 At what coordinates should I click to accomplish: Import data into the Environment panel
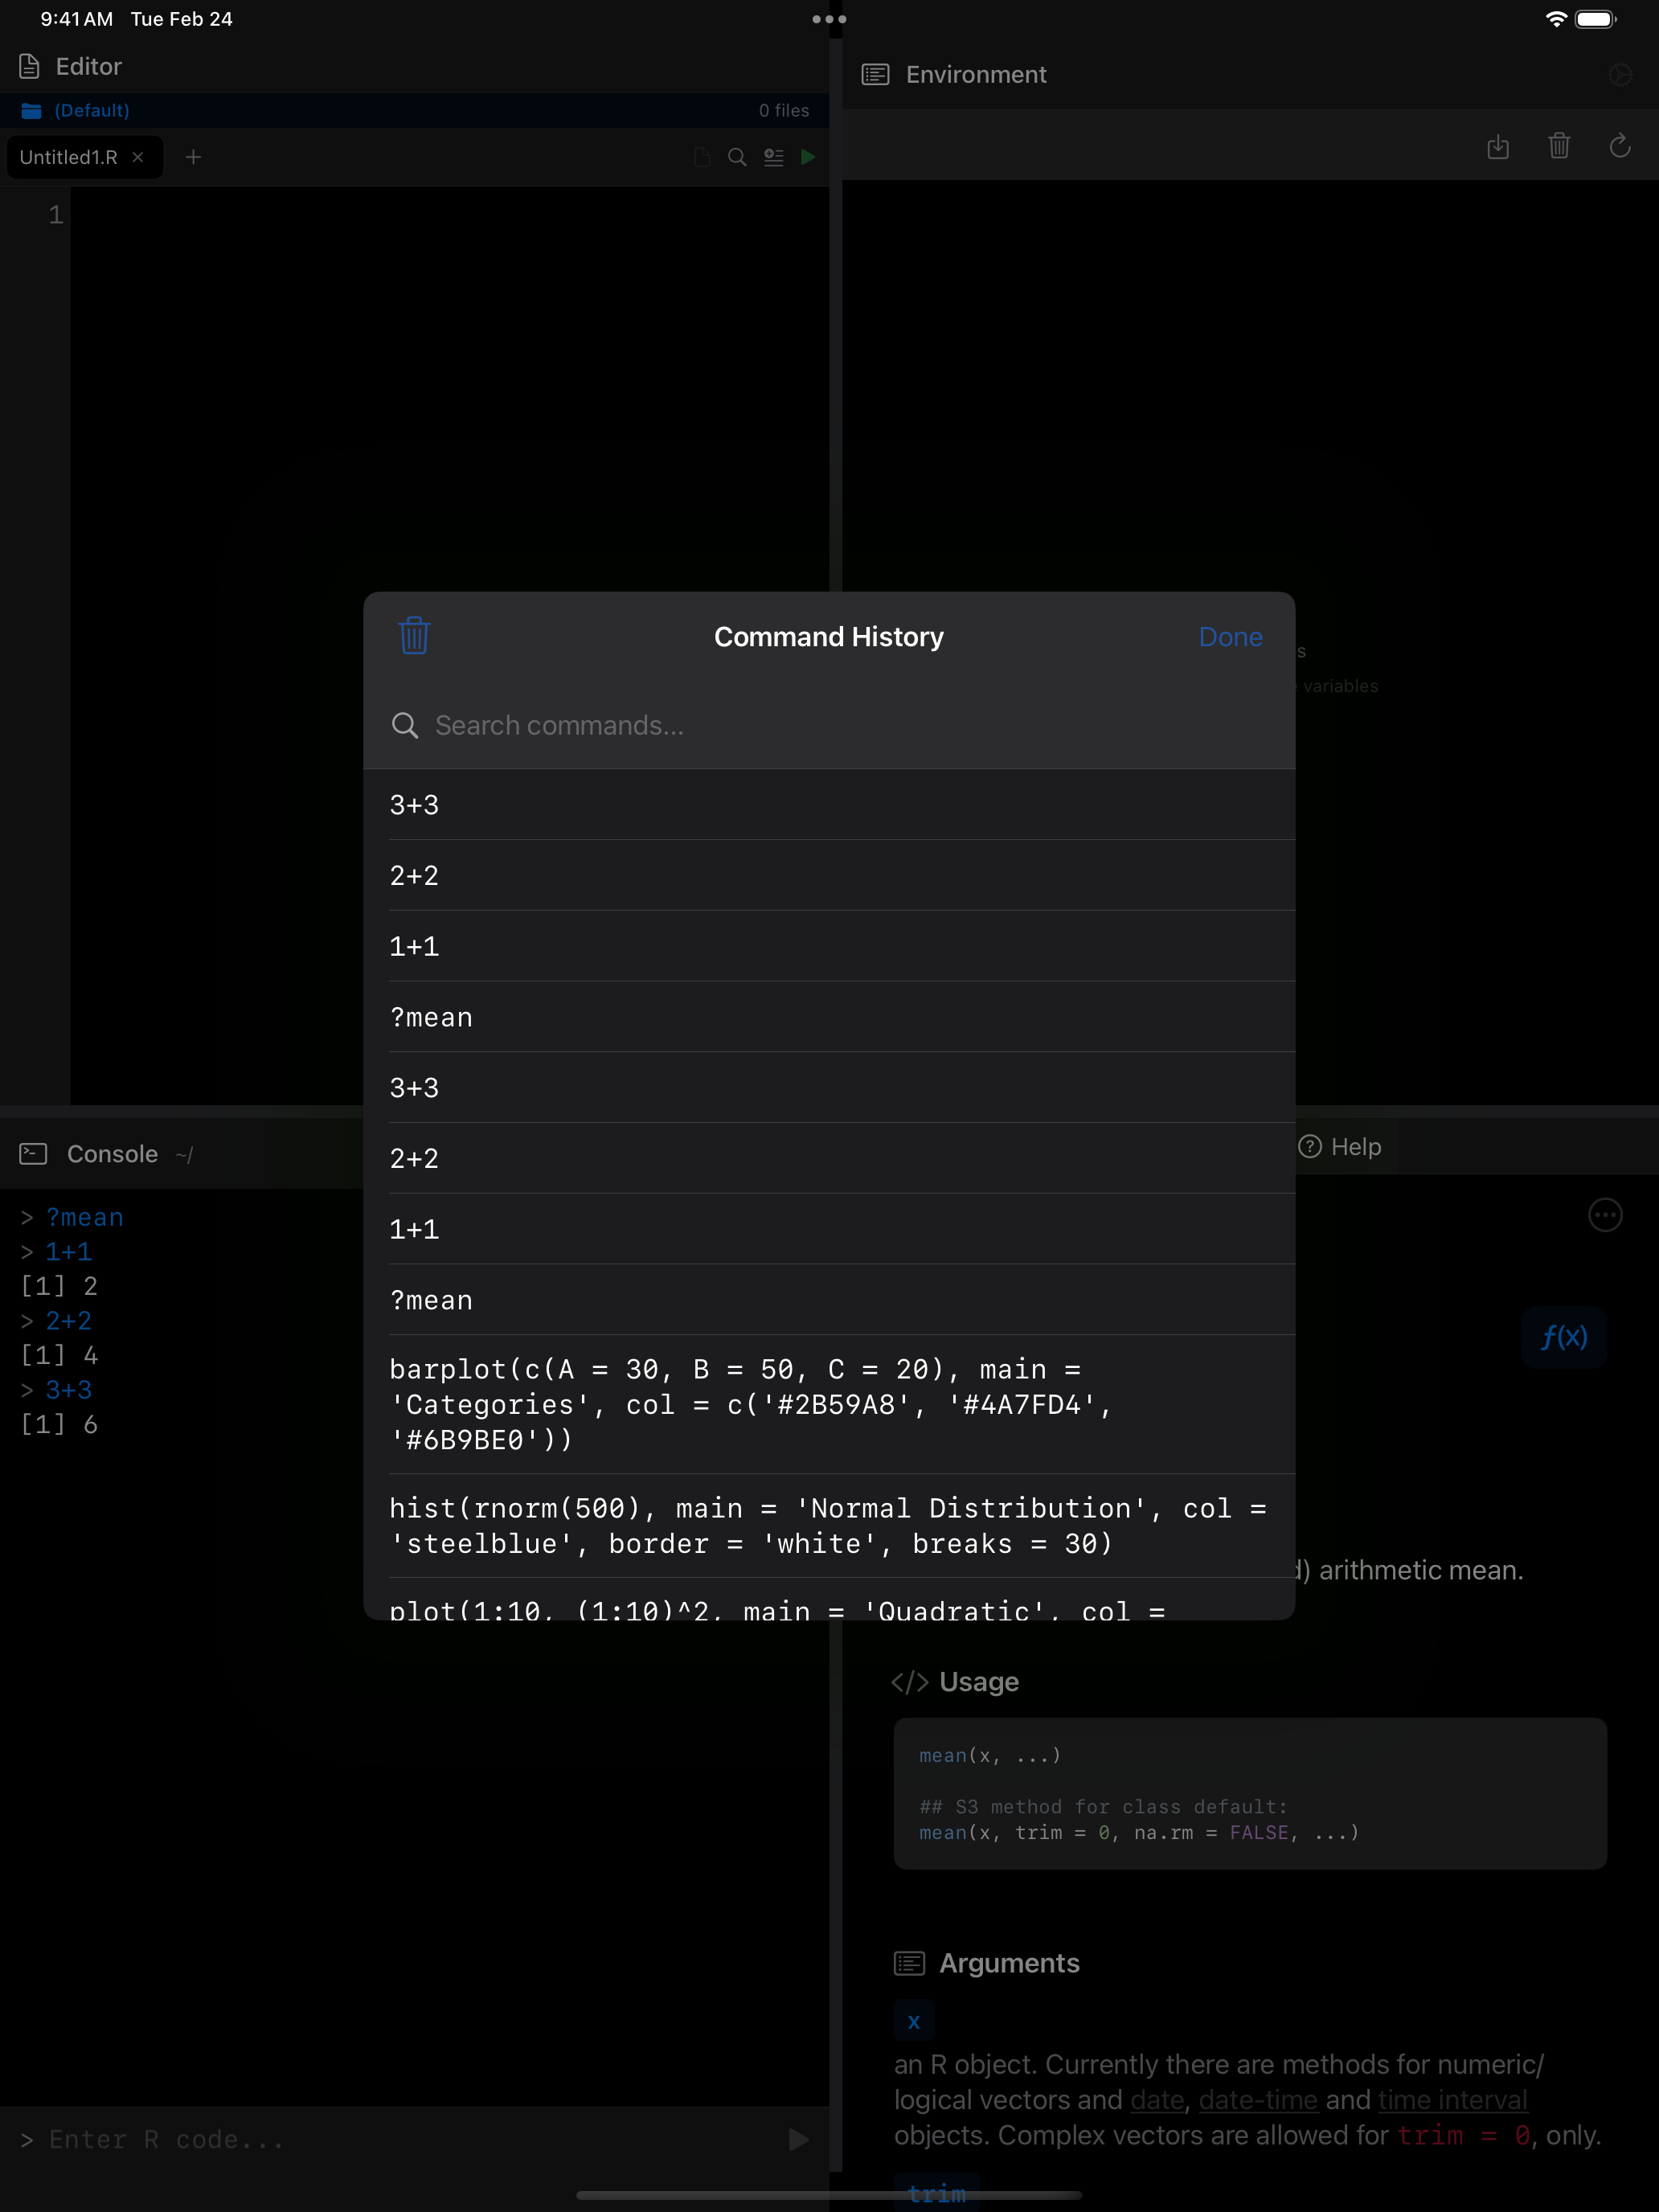[1499, 147]
